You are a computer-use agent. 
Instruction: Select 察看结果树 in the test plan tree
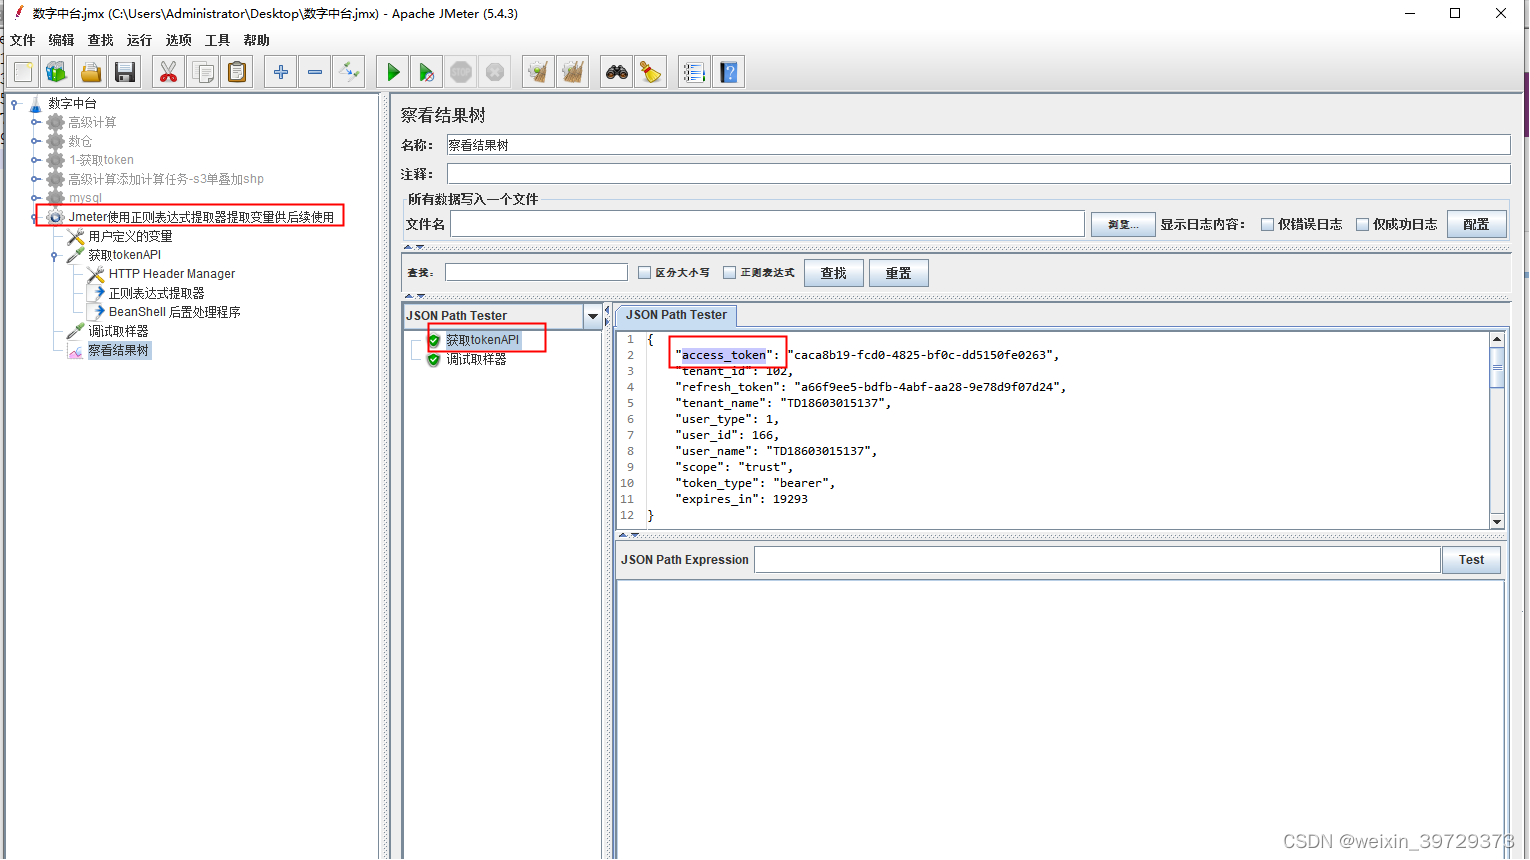click(x=118, y=350)
